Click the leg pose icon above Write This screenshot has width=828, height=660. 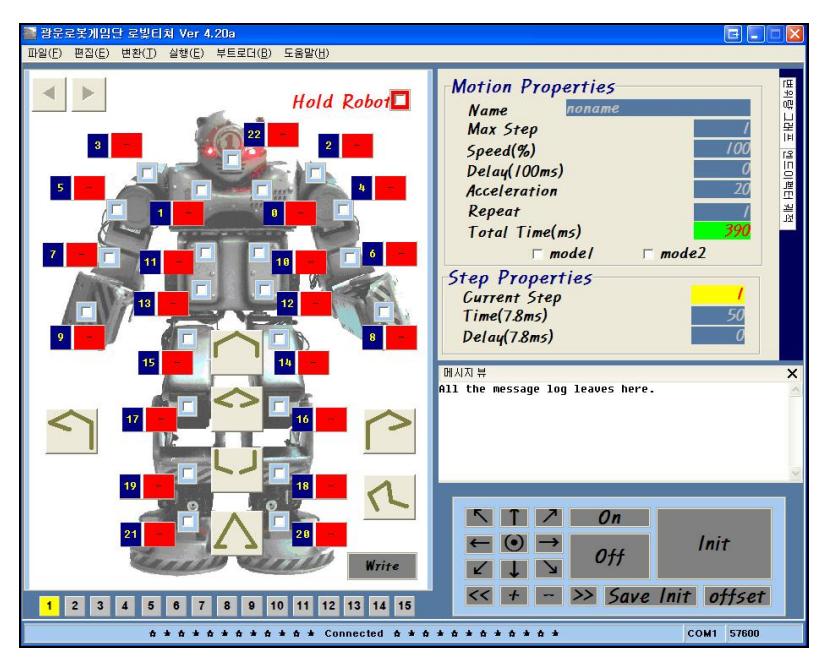coord(390,497)
